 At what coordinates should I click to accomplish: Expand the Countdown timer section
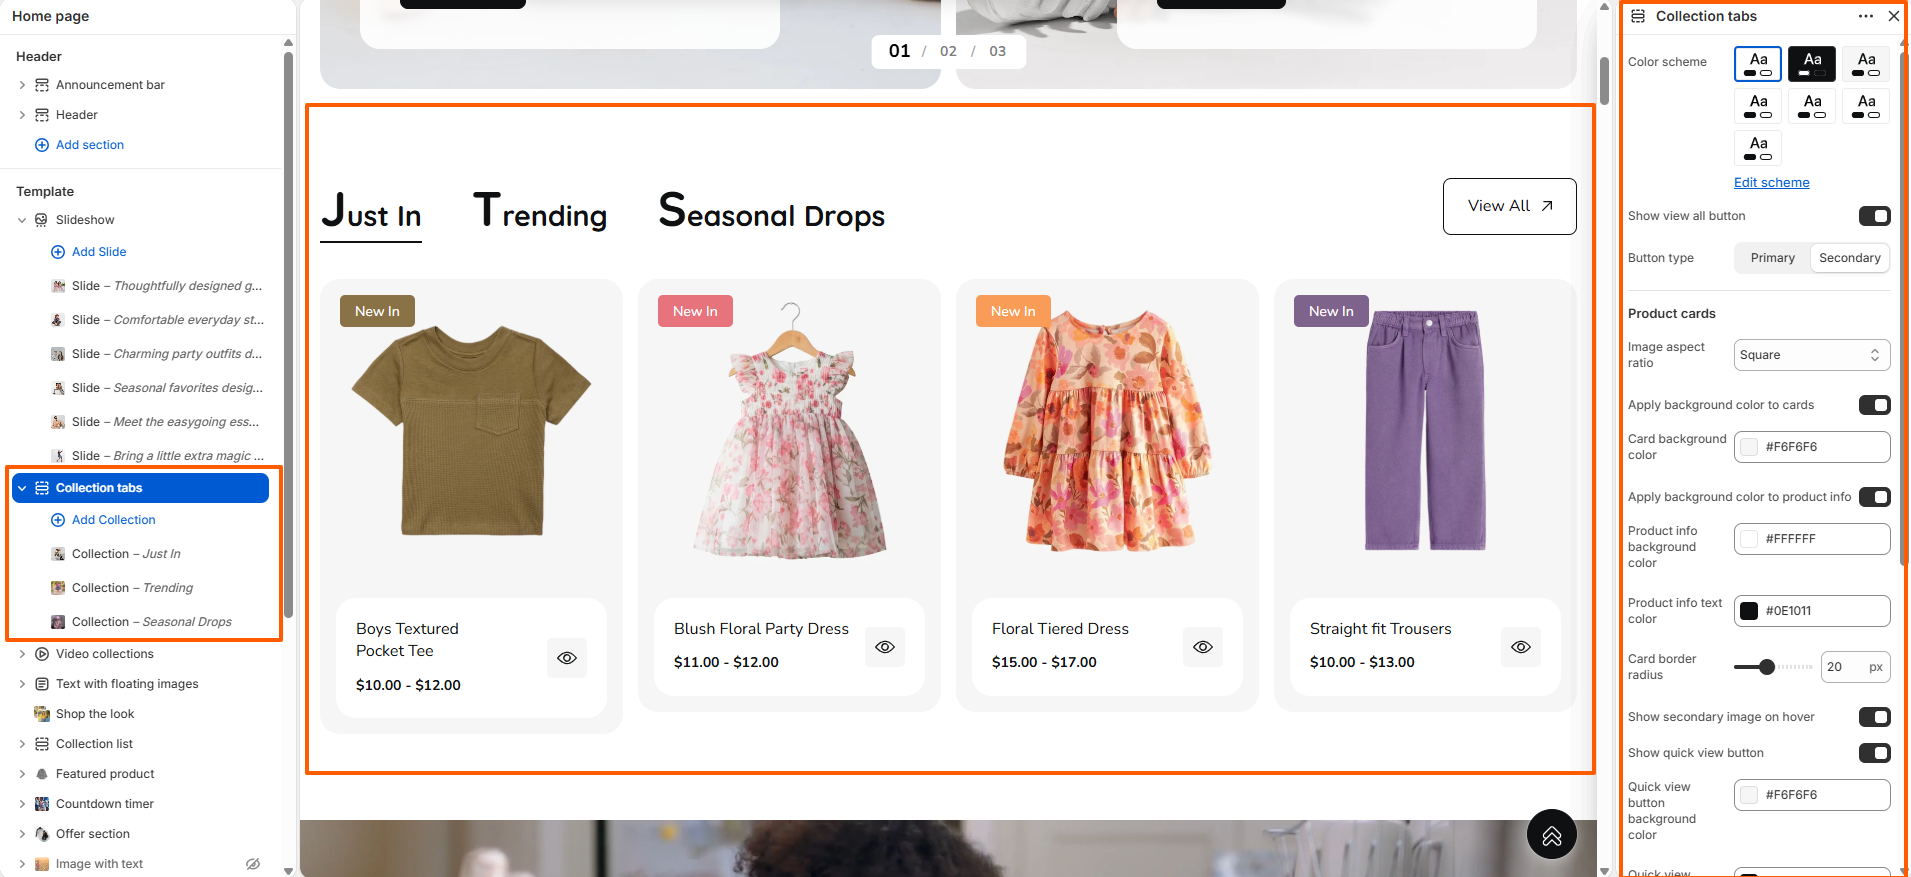click(x=22, y=804)
